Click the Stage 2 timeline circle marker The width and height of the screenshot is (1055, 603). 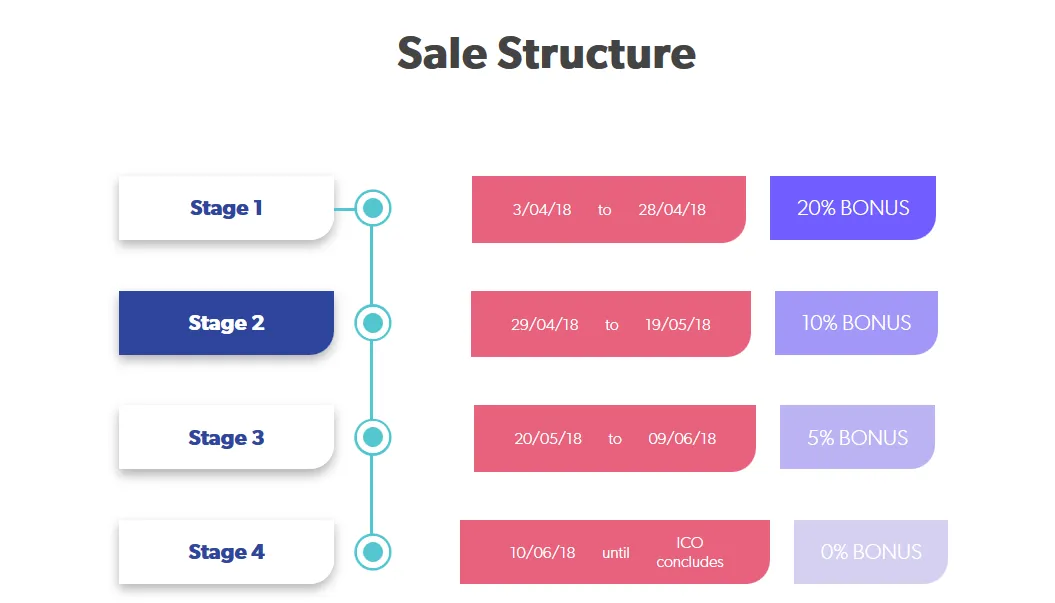[x=373, y=323]
